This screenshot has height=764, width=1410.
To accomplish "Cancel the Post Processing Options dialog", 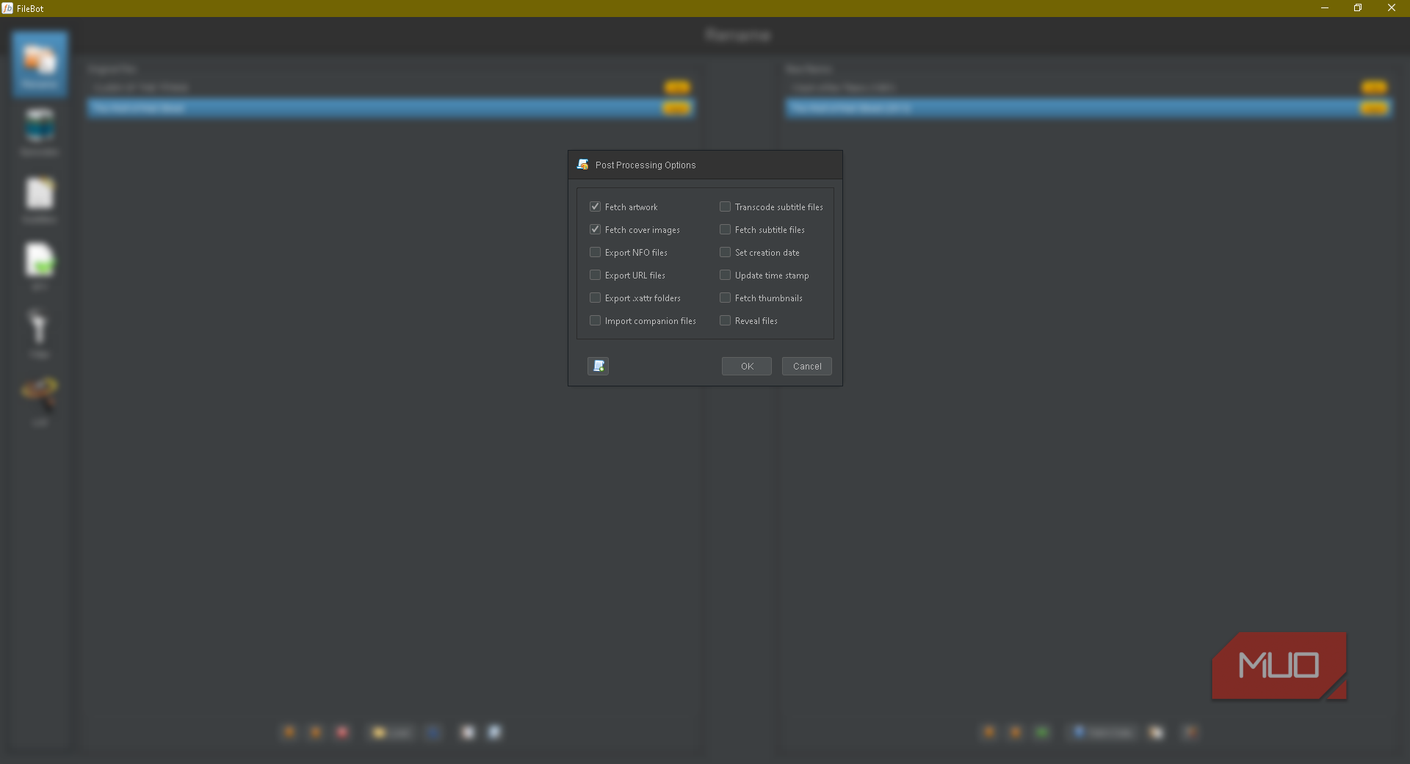I will (x=807, y=366).
